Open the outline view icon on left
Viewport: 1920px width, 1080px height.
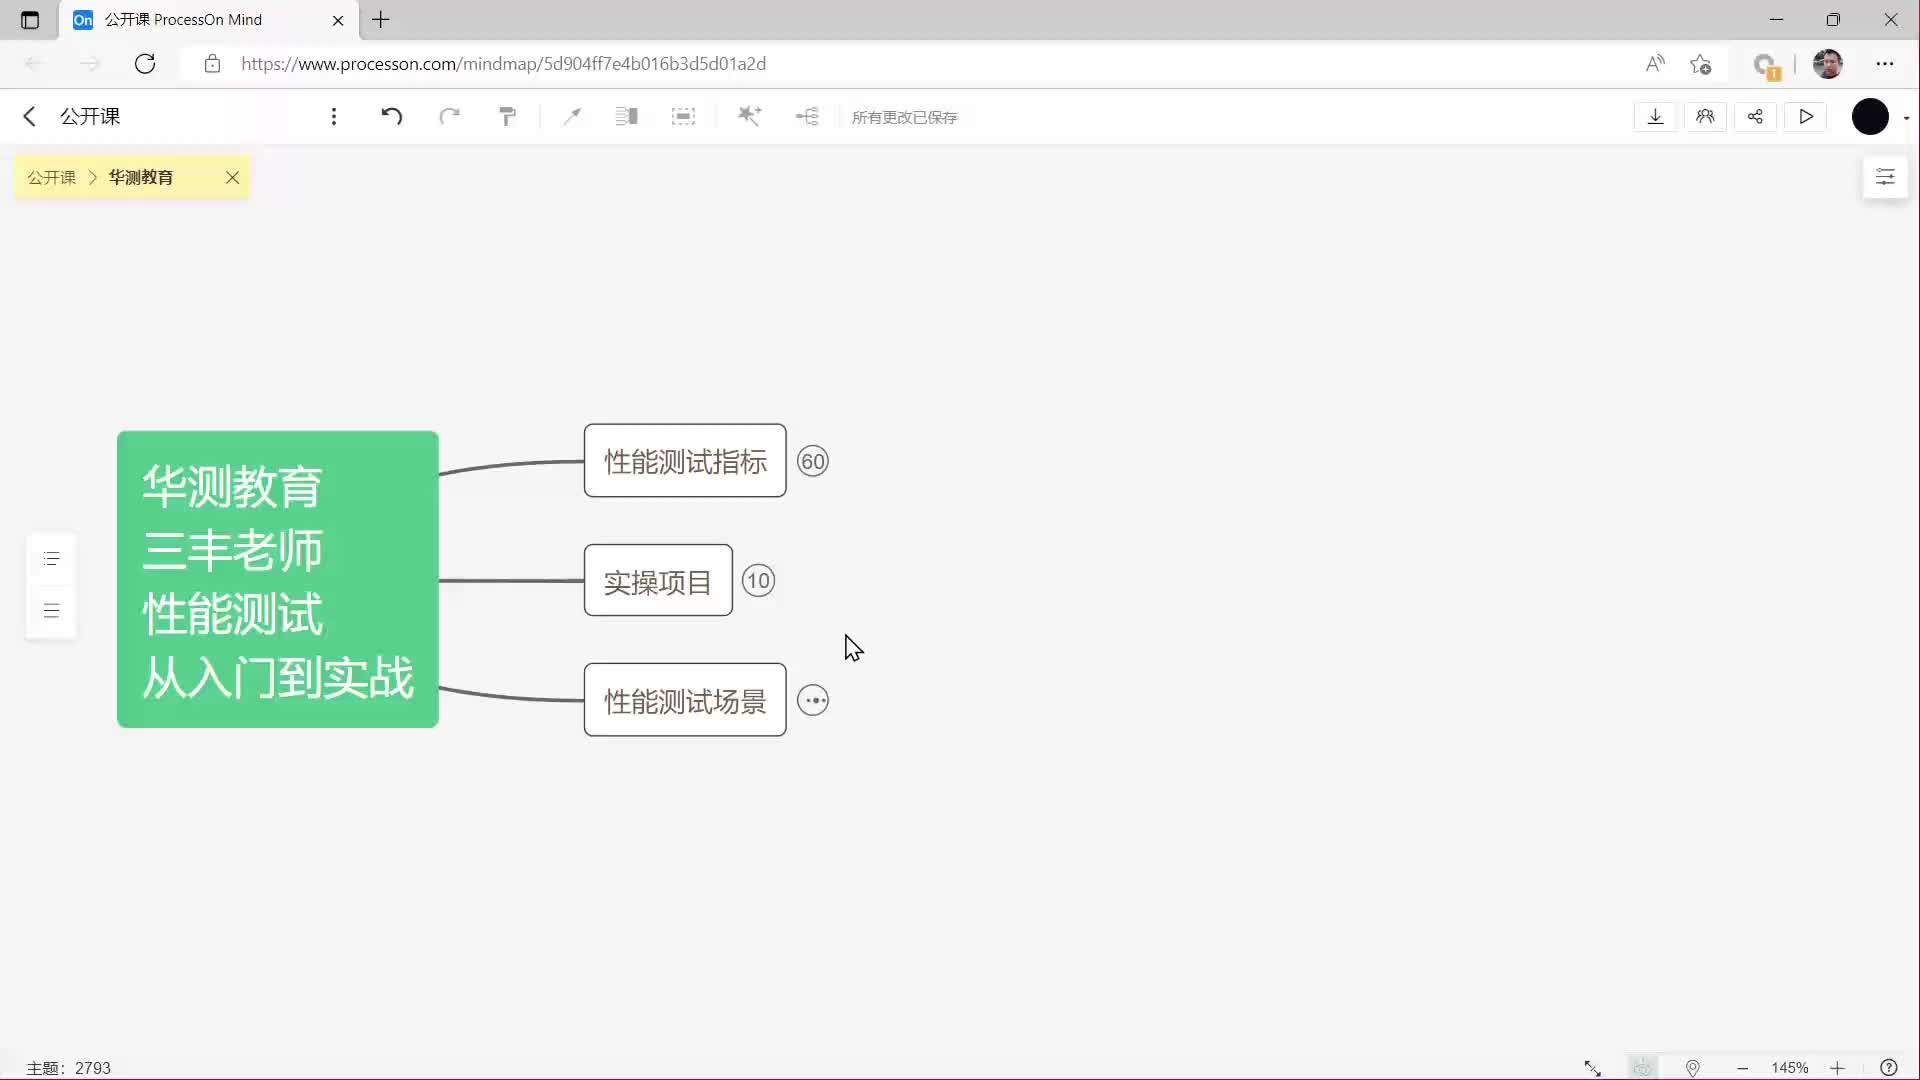pos(52,558)
